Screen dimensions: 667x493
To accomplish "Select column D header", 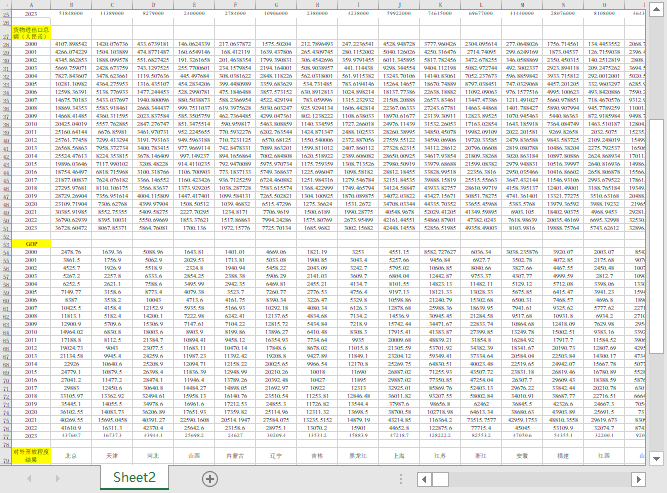I will (153, 5).
